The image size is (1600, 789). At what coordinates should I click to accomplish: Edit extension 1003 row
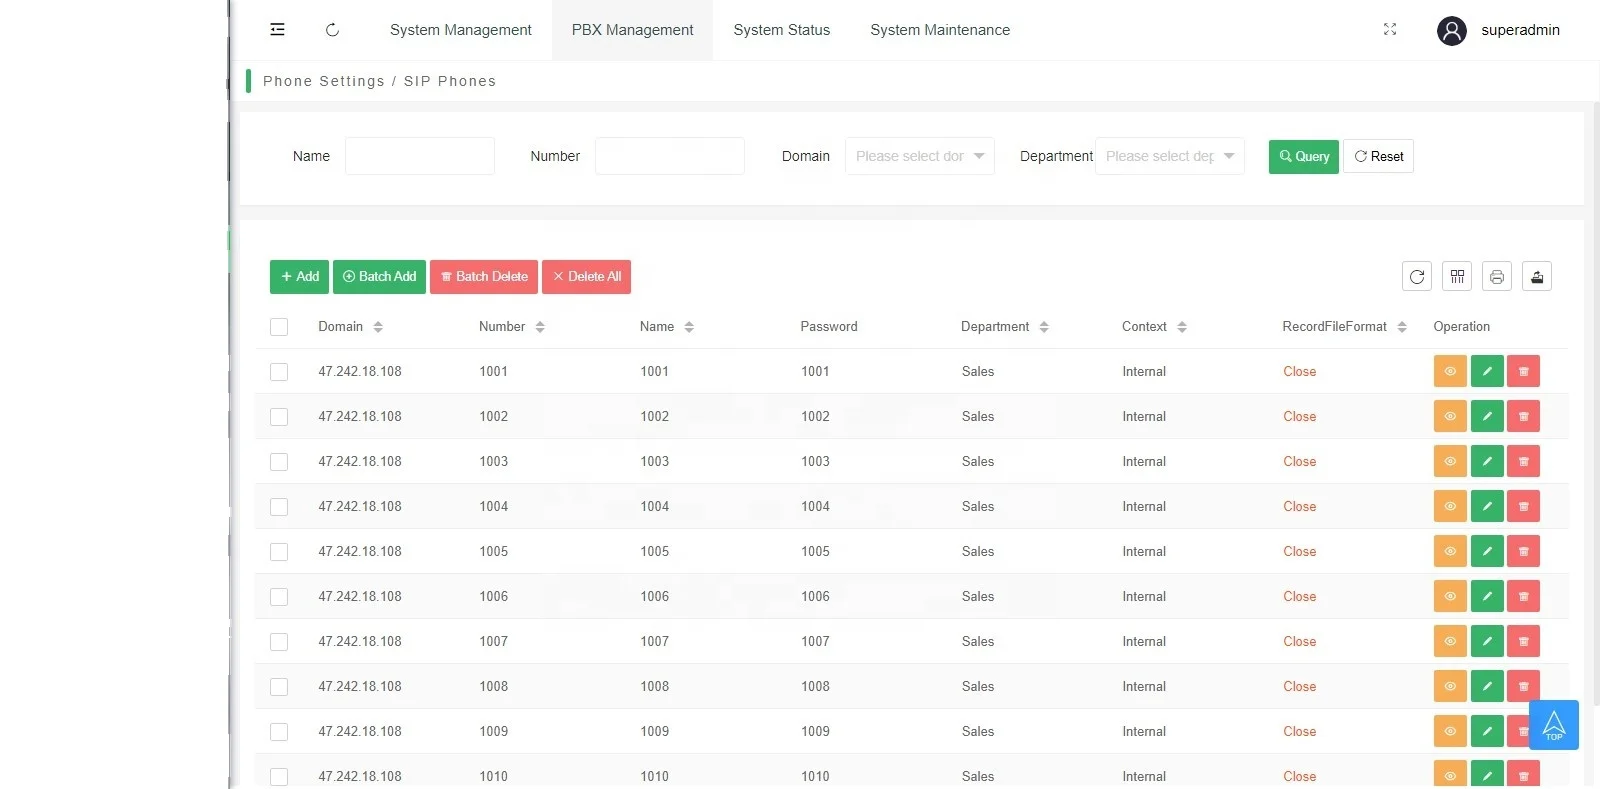1487,461
